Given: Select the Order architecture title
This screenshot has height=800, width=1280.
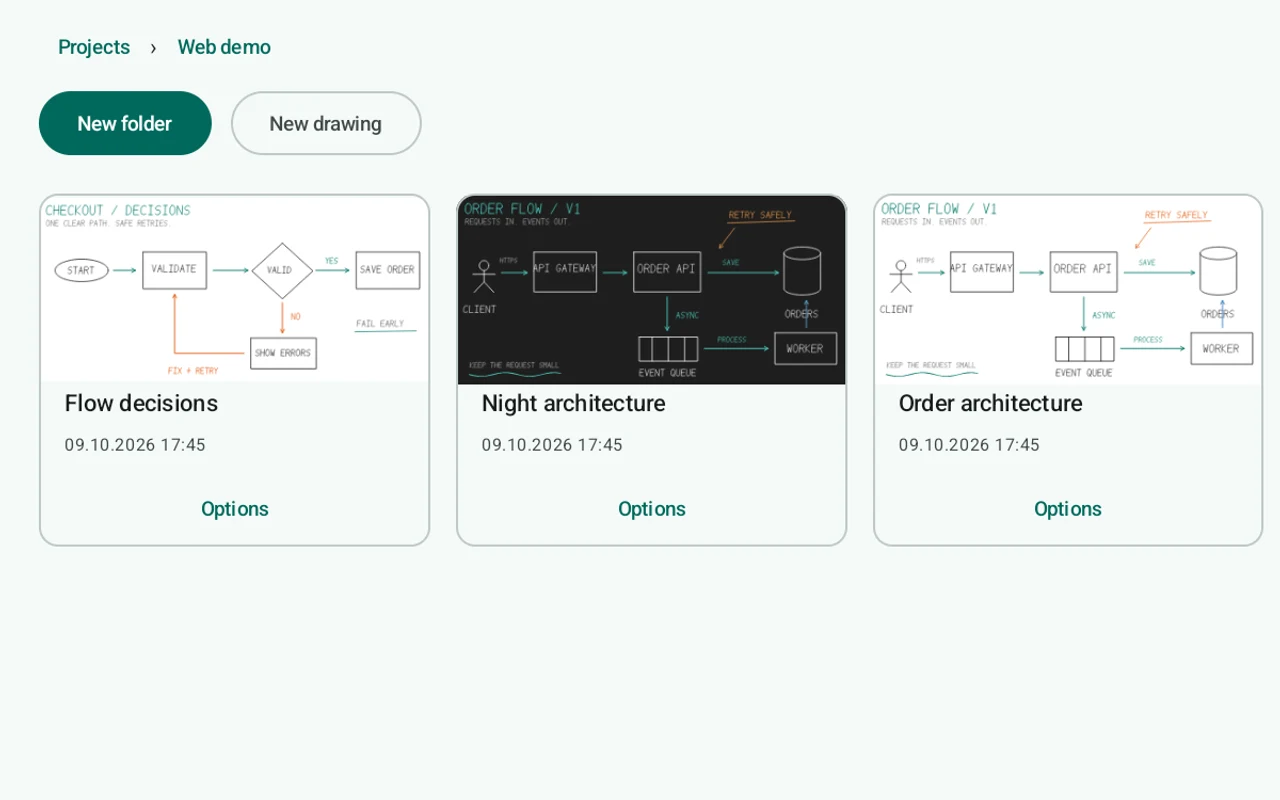Looking at the screenshot, I should pos(990,403).
